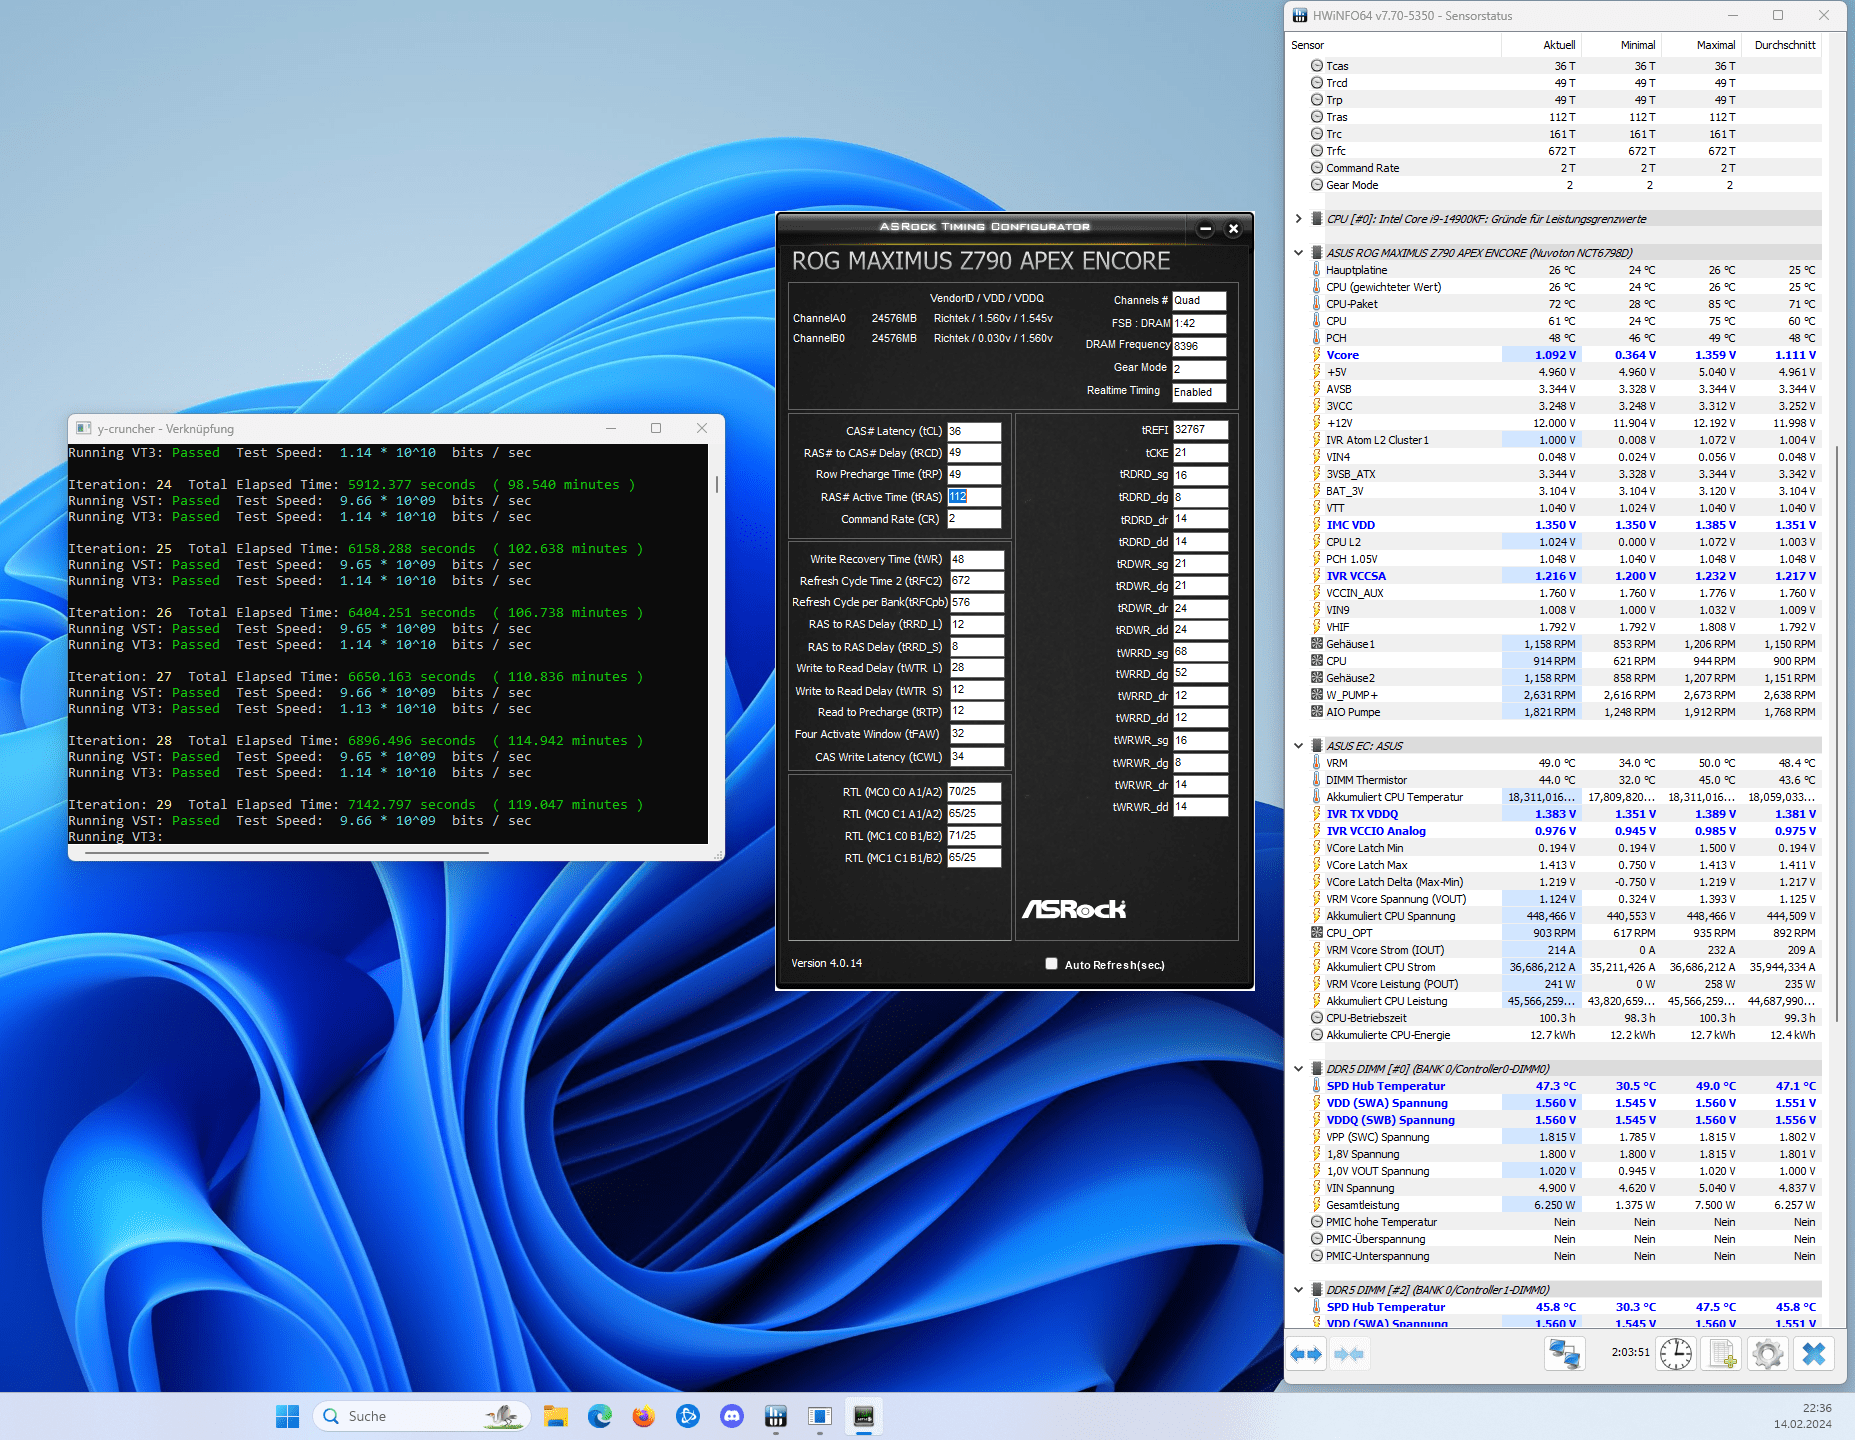
Task: Click the Gear Mode field in Timing Configurator
Action: (x=1199, y=369)
